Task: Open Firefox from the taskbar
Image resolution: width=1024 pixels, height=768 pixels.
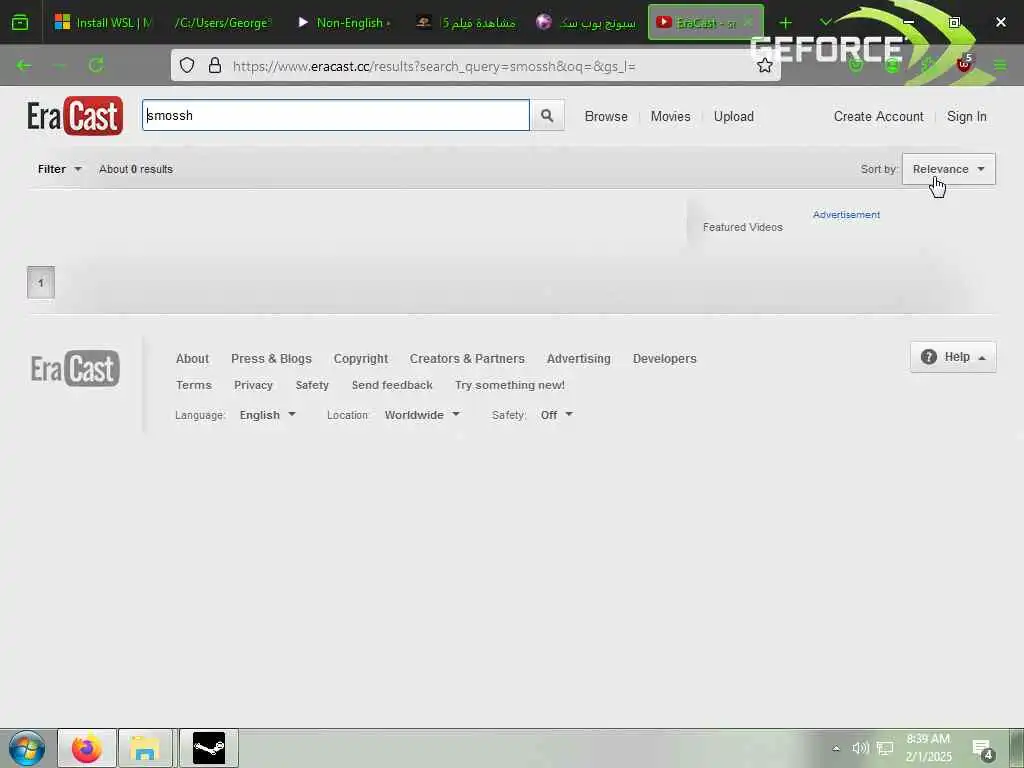Action: tap(87, 748)
